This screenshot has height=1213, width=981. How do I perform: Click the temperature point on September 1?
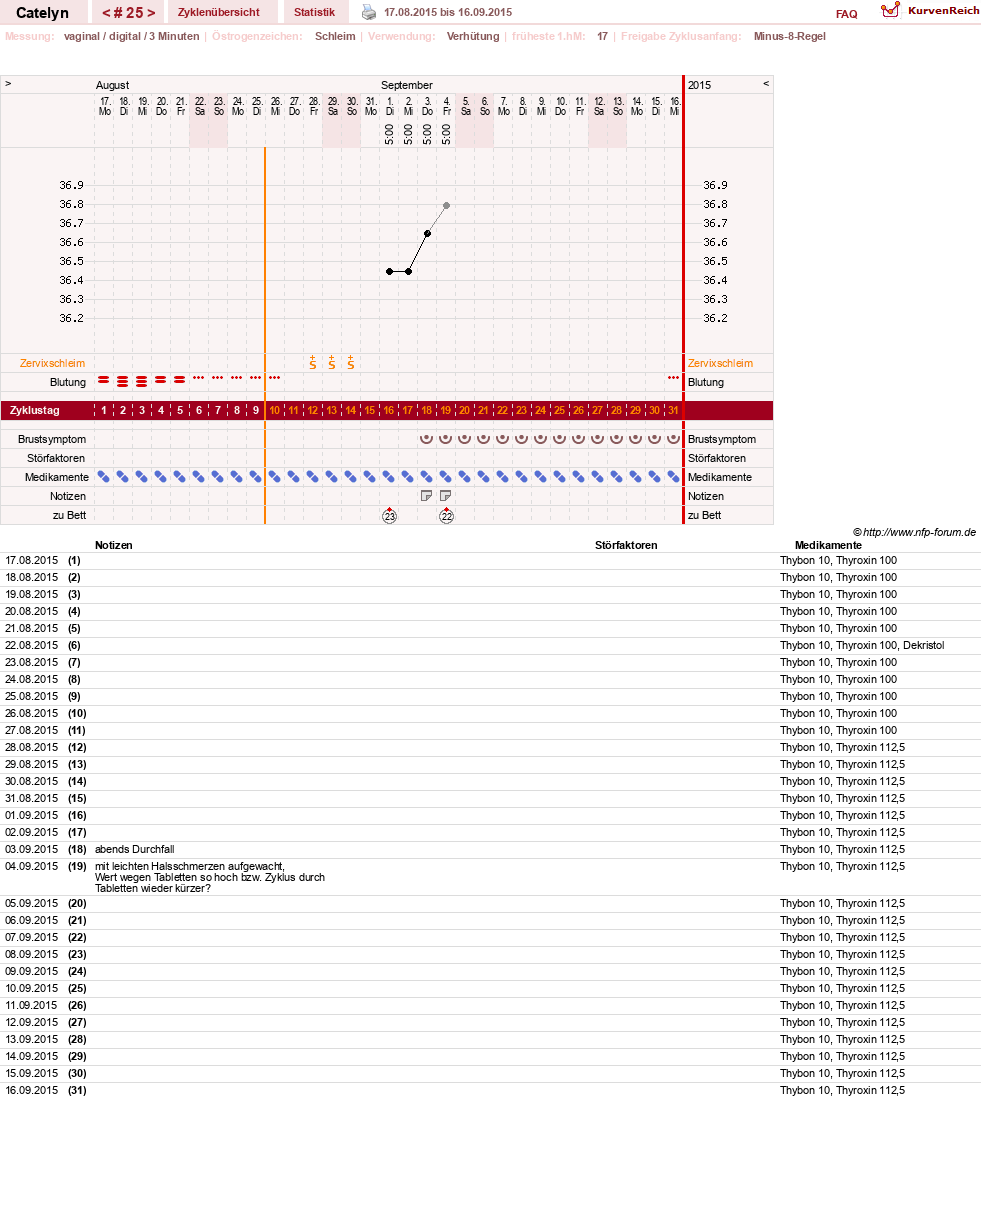[x=389, y=271]
